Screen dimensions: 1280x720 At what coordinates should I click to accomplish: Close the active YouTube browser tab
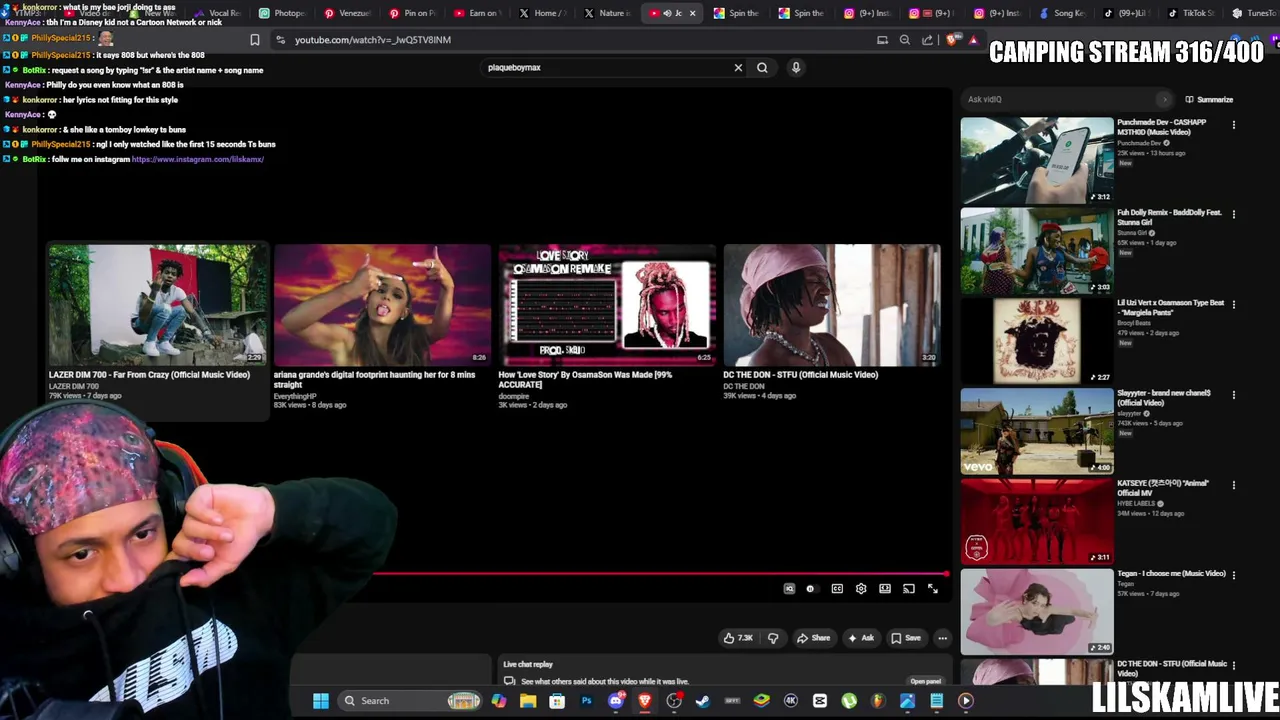(x=692, y=13)
